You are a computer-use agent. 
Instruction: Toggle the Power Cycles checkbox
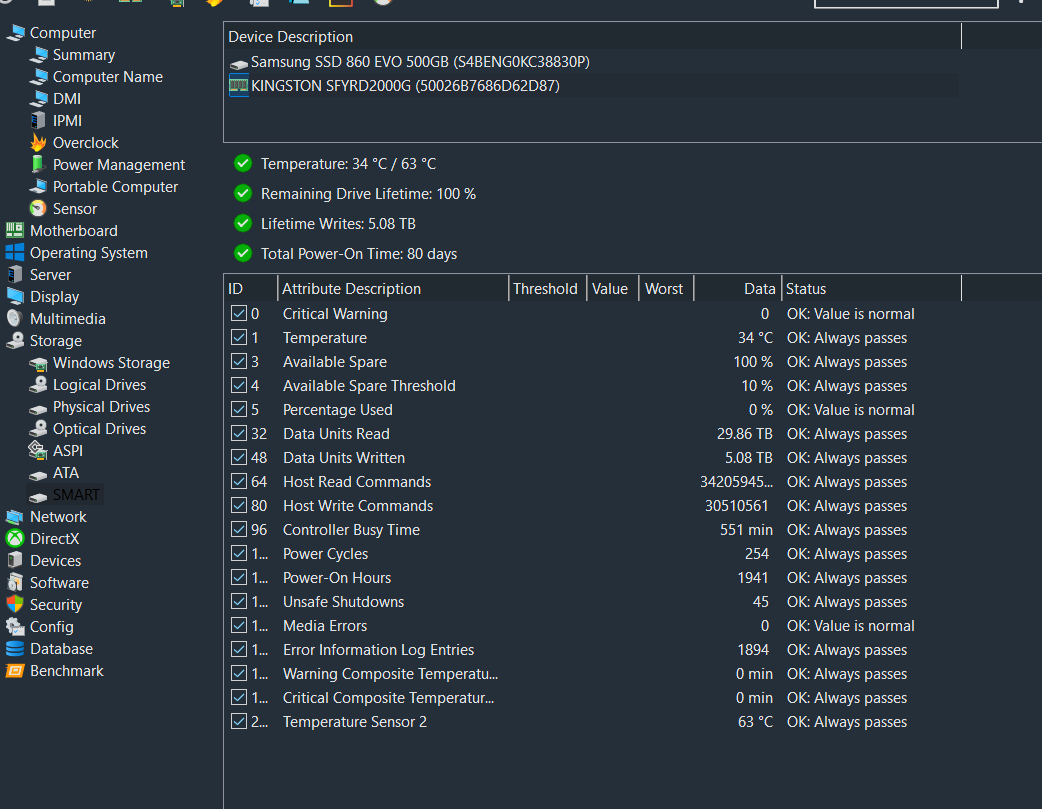239,553
